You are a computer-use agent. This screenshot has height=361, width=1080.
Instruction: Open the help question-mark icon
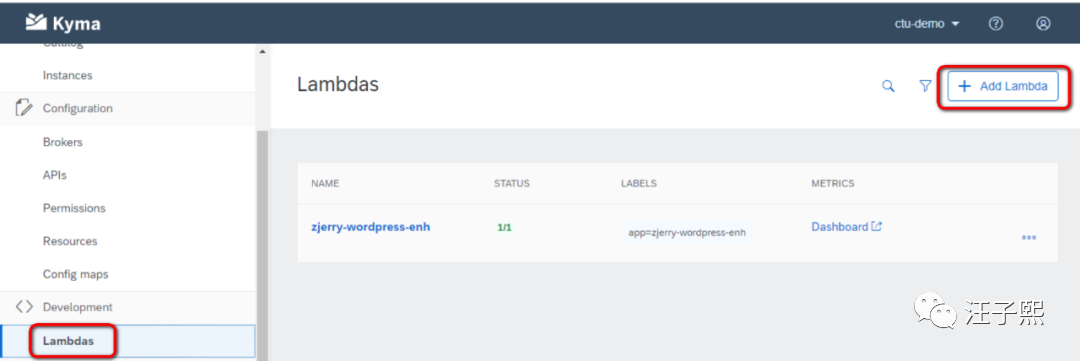click(x=995, y=23)
